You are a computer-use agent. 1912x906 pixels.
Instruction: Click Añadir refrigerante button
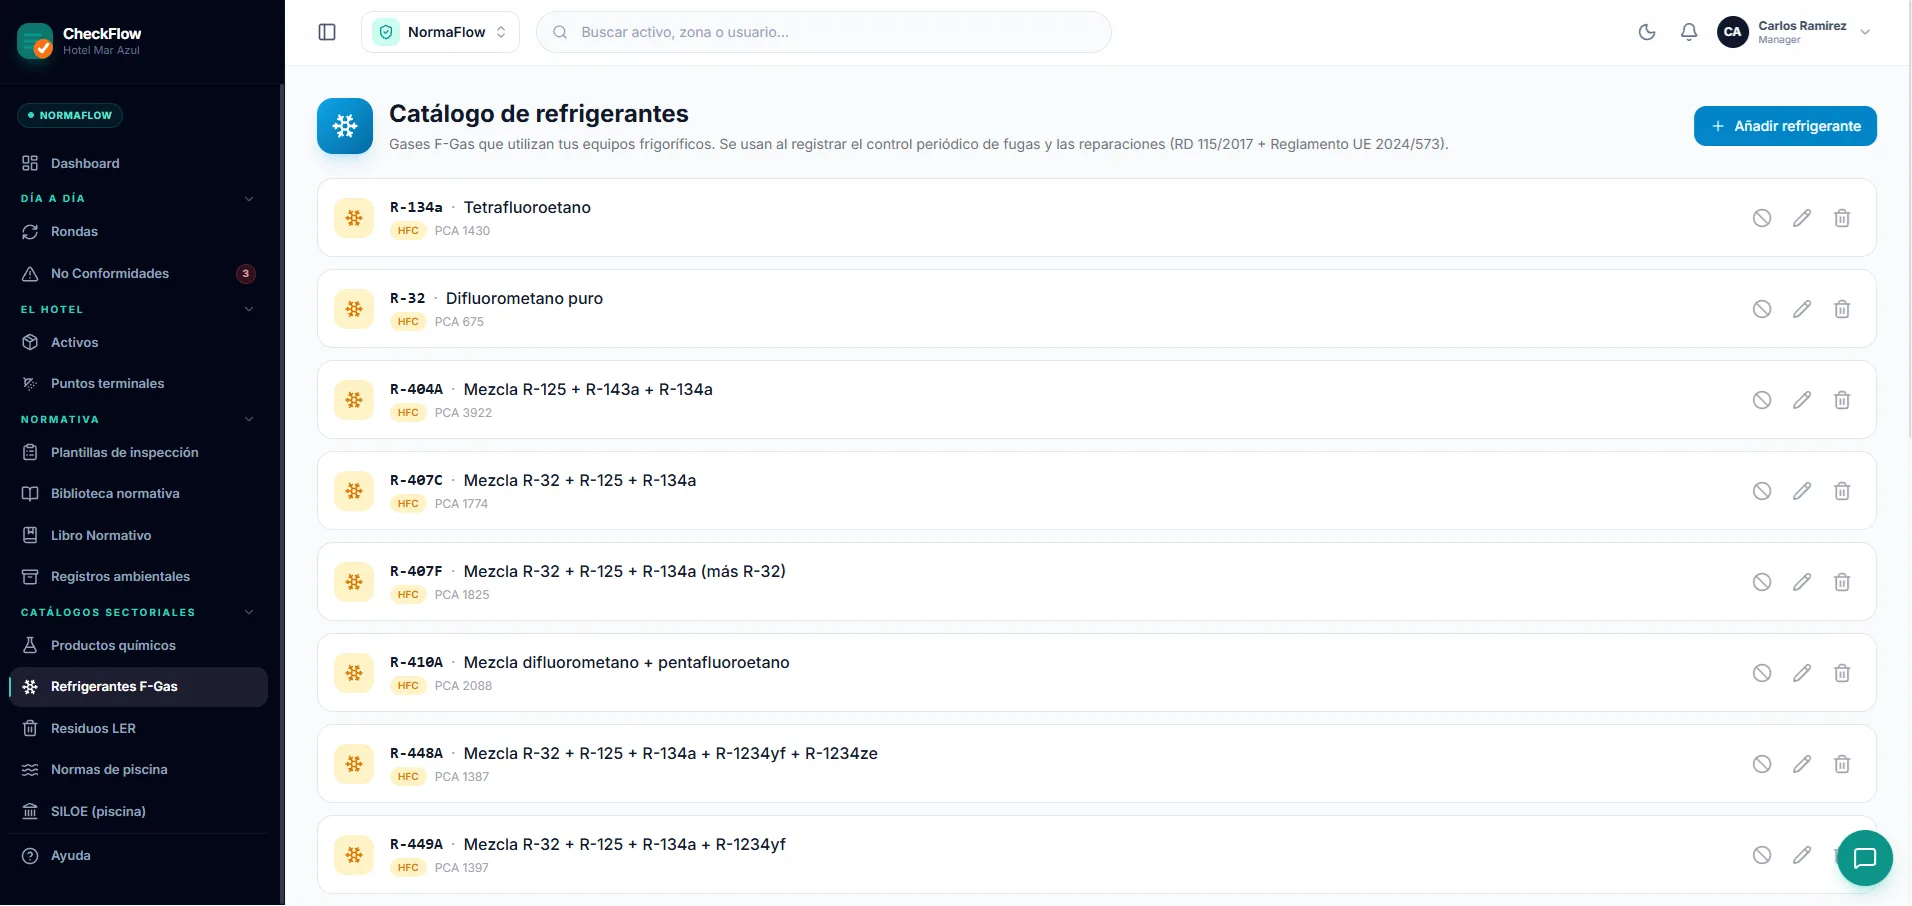click(1785, 126)
